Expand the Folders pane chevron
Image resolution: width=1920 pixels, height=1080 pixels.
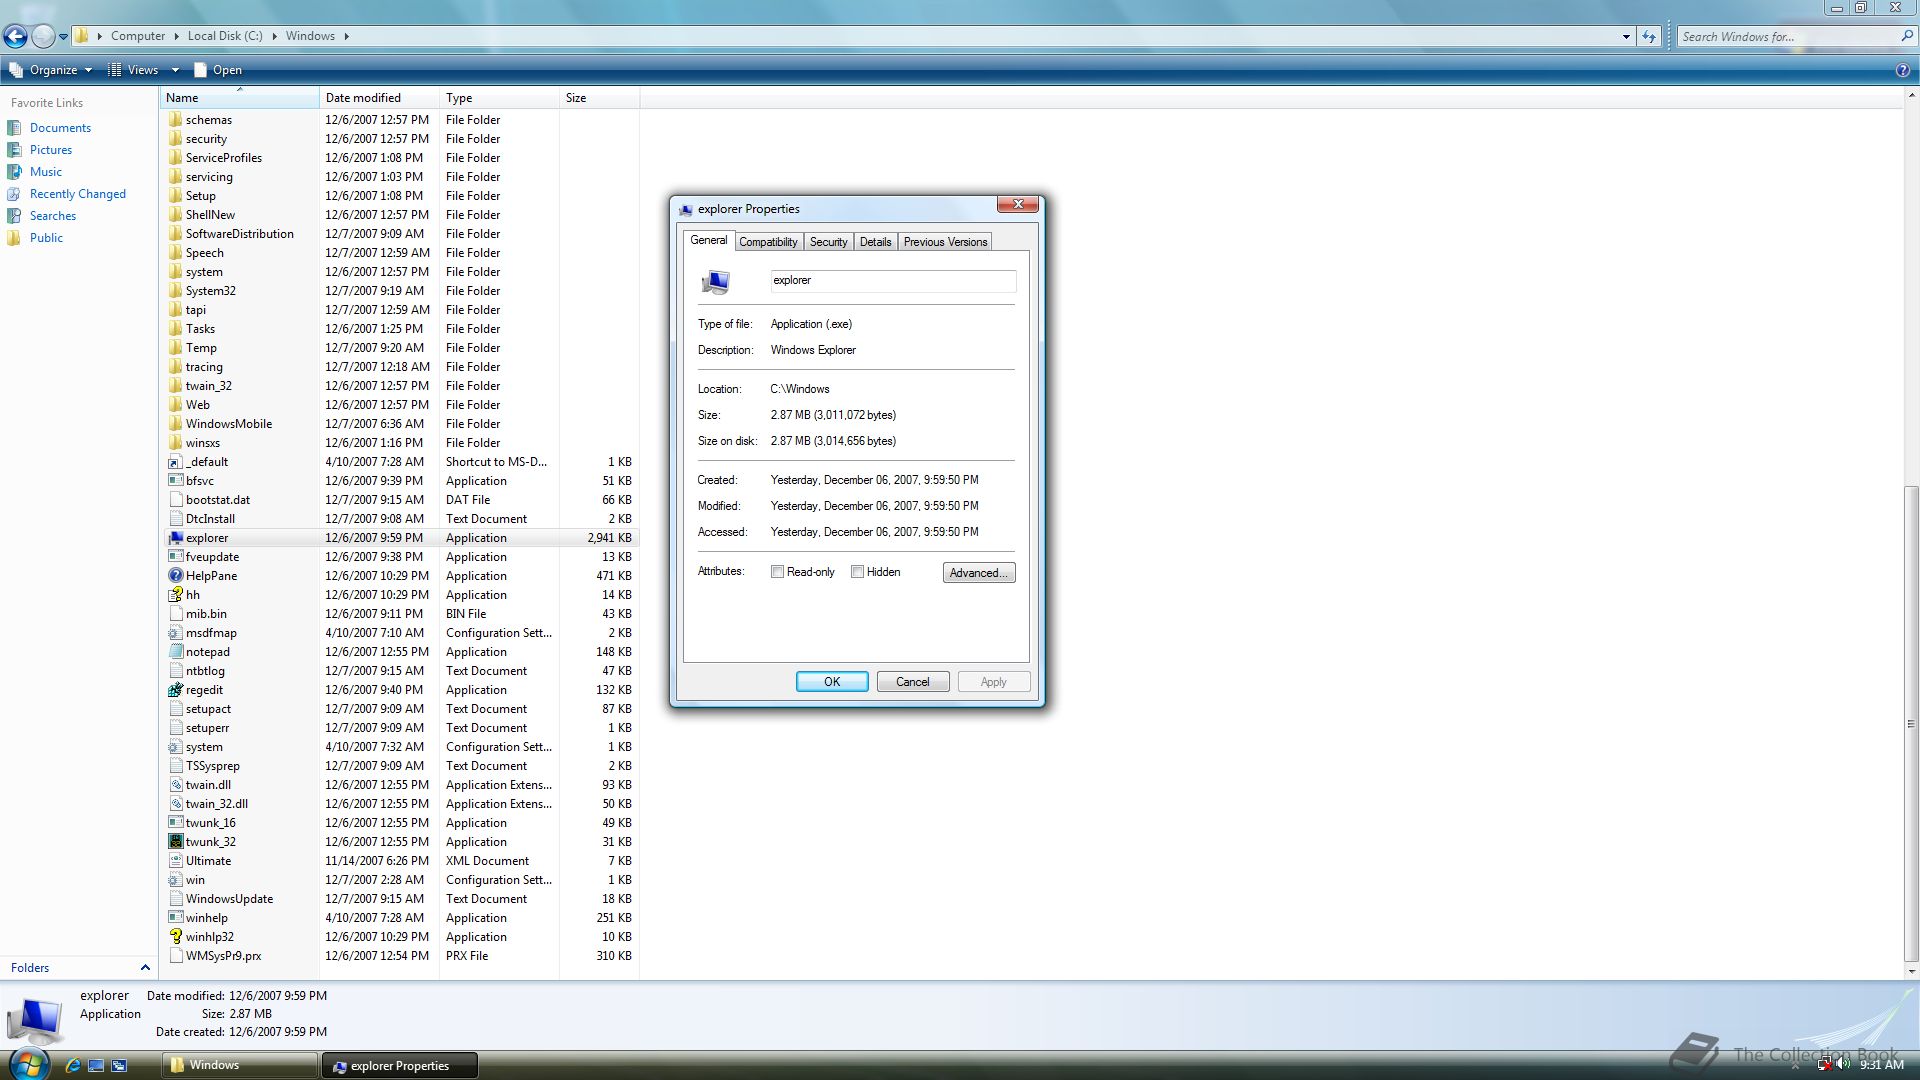tap(145, 968)
